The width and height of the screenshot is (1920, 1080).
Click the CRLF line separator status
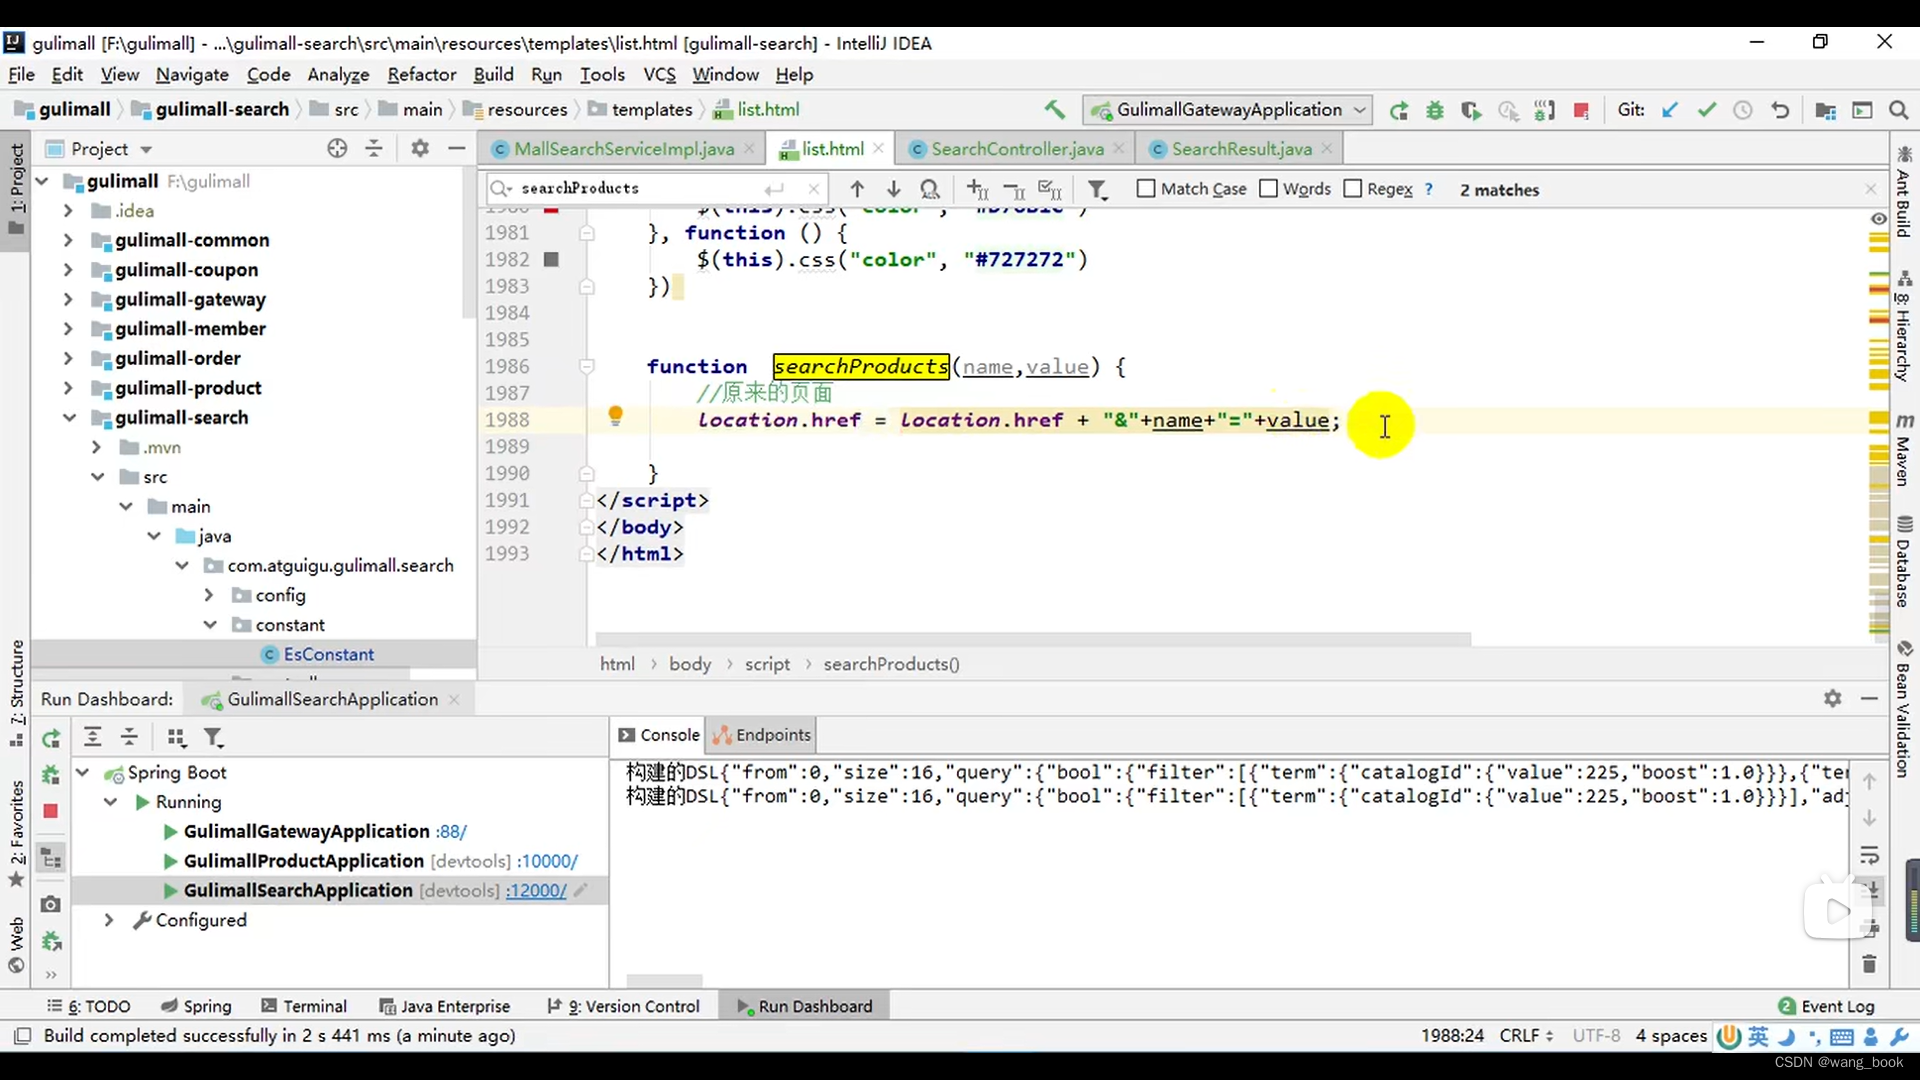[x=1526, y=1036]
